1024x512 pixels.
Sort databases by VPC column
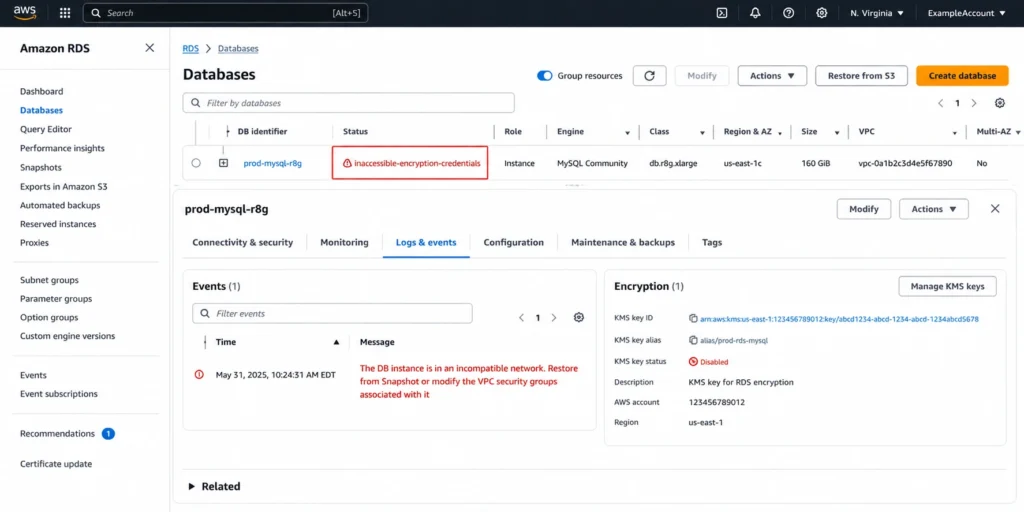[x=954, y=133]
